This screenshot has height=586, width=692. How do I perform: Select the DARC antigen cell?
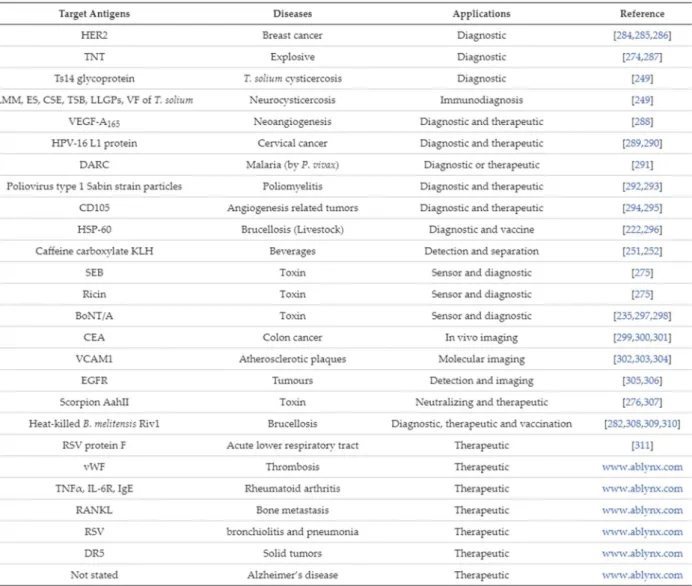click(x=94, y=165)
